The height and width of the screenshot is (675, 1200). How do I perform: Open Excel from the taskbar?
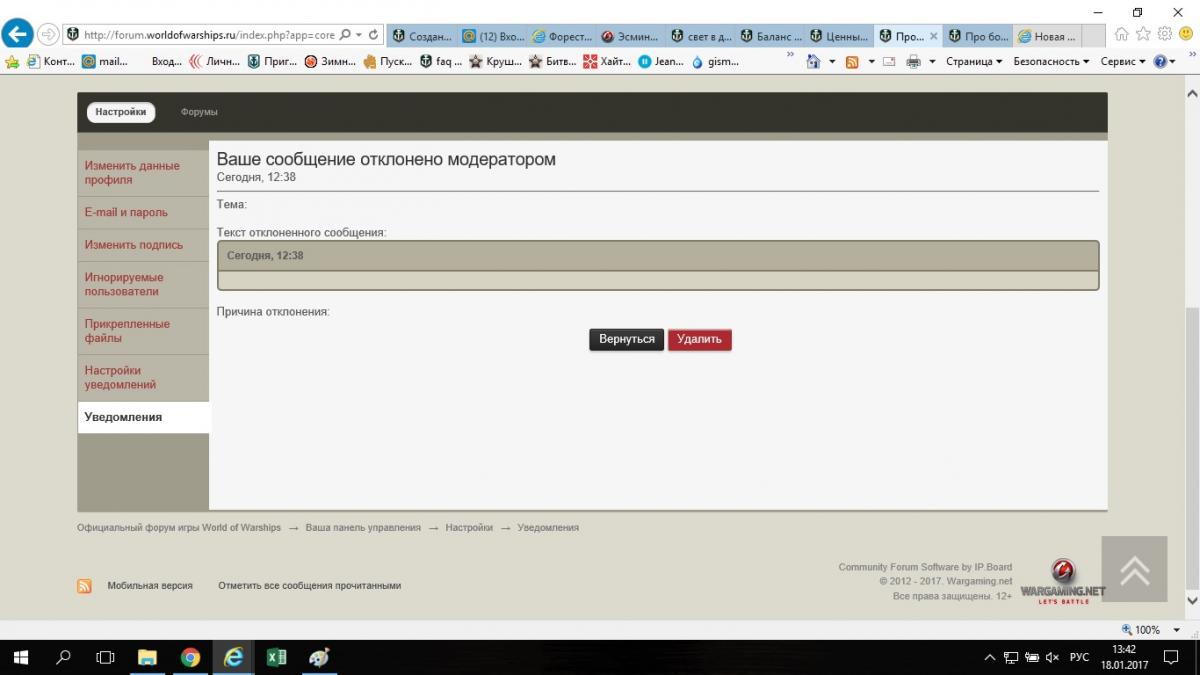[x=277, y=657]
